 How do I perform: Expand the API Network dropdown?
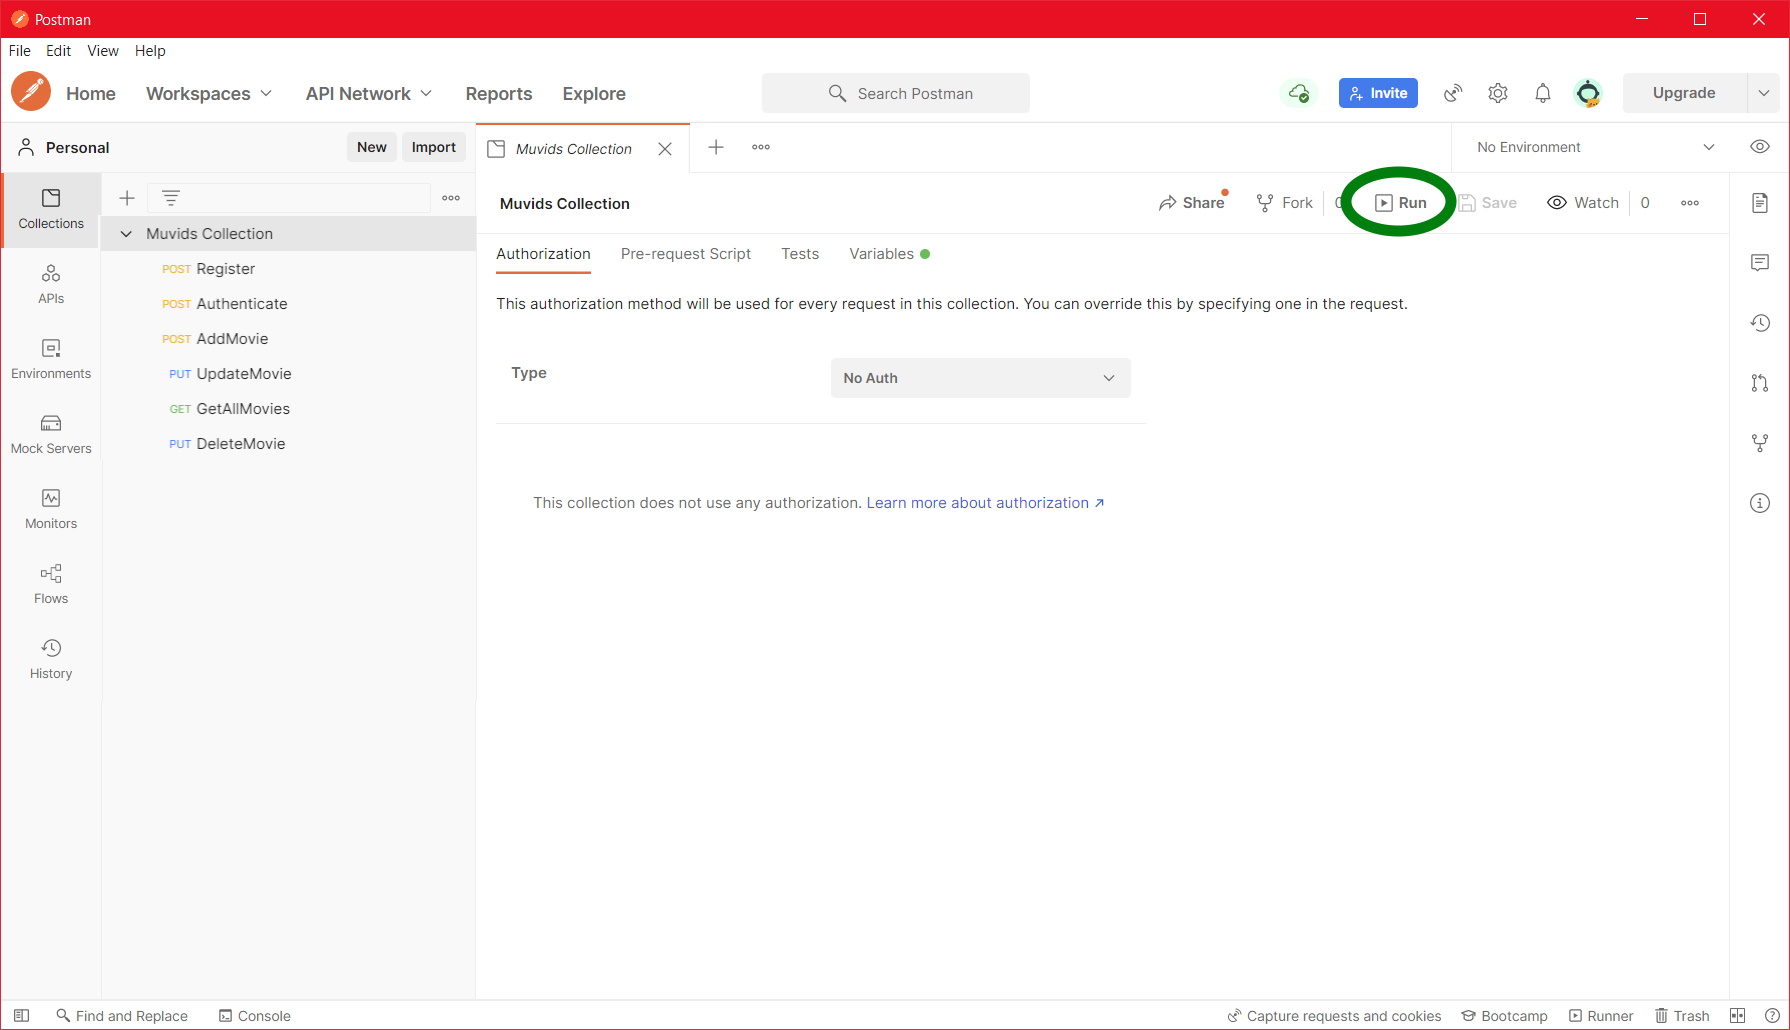pos(369,93)
